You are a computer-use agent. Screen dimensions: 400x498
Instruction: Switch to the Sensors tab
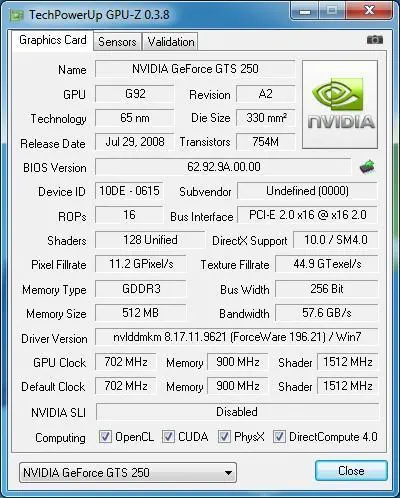(117, 42)
